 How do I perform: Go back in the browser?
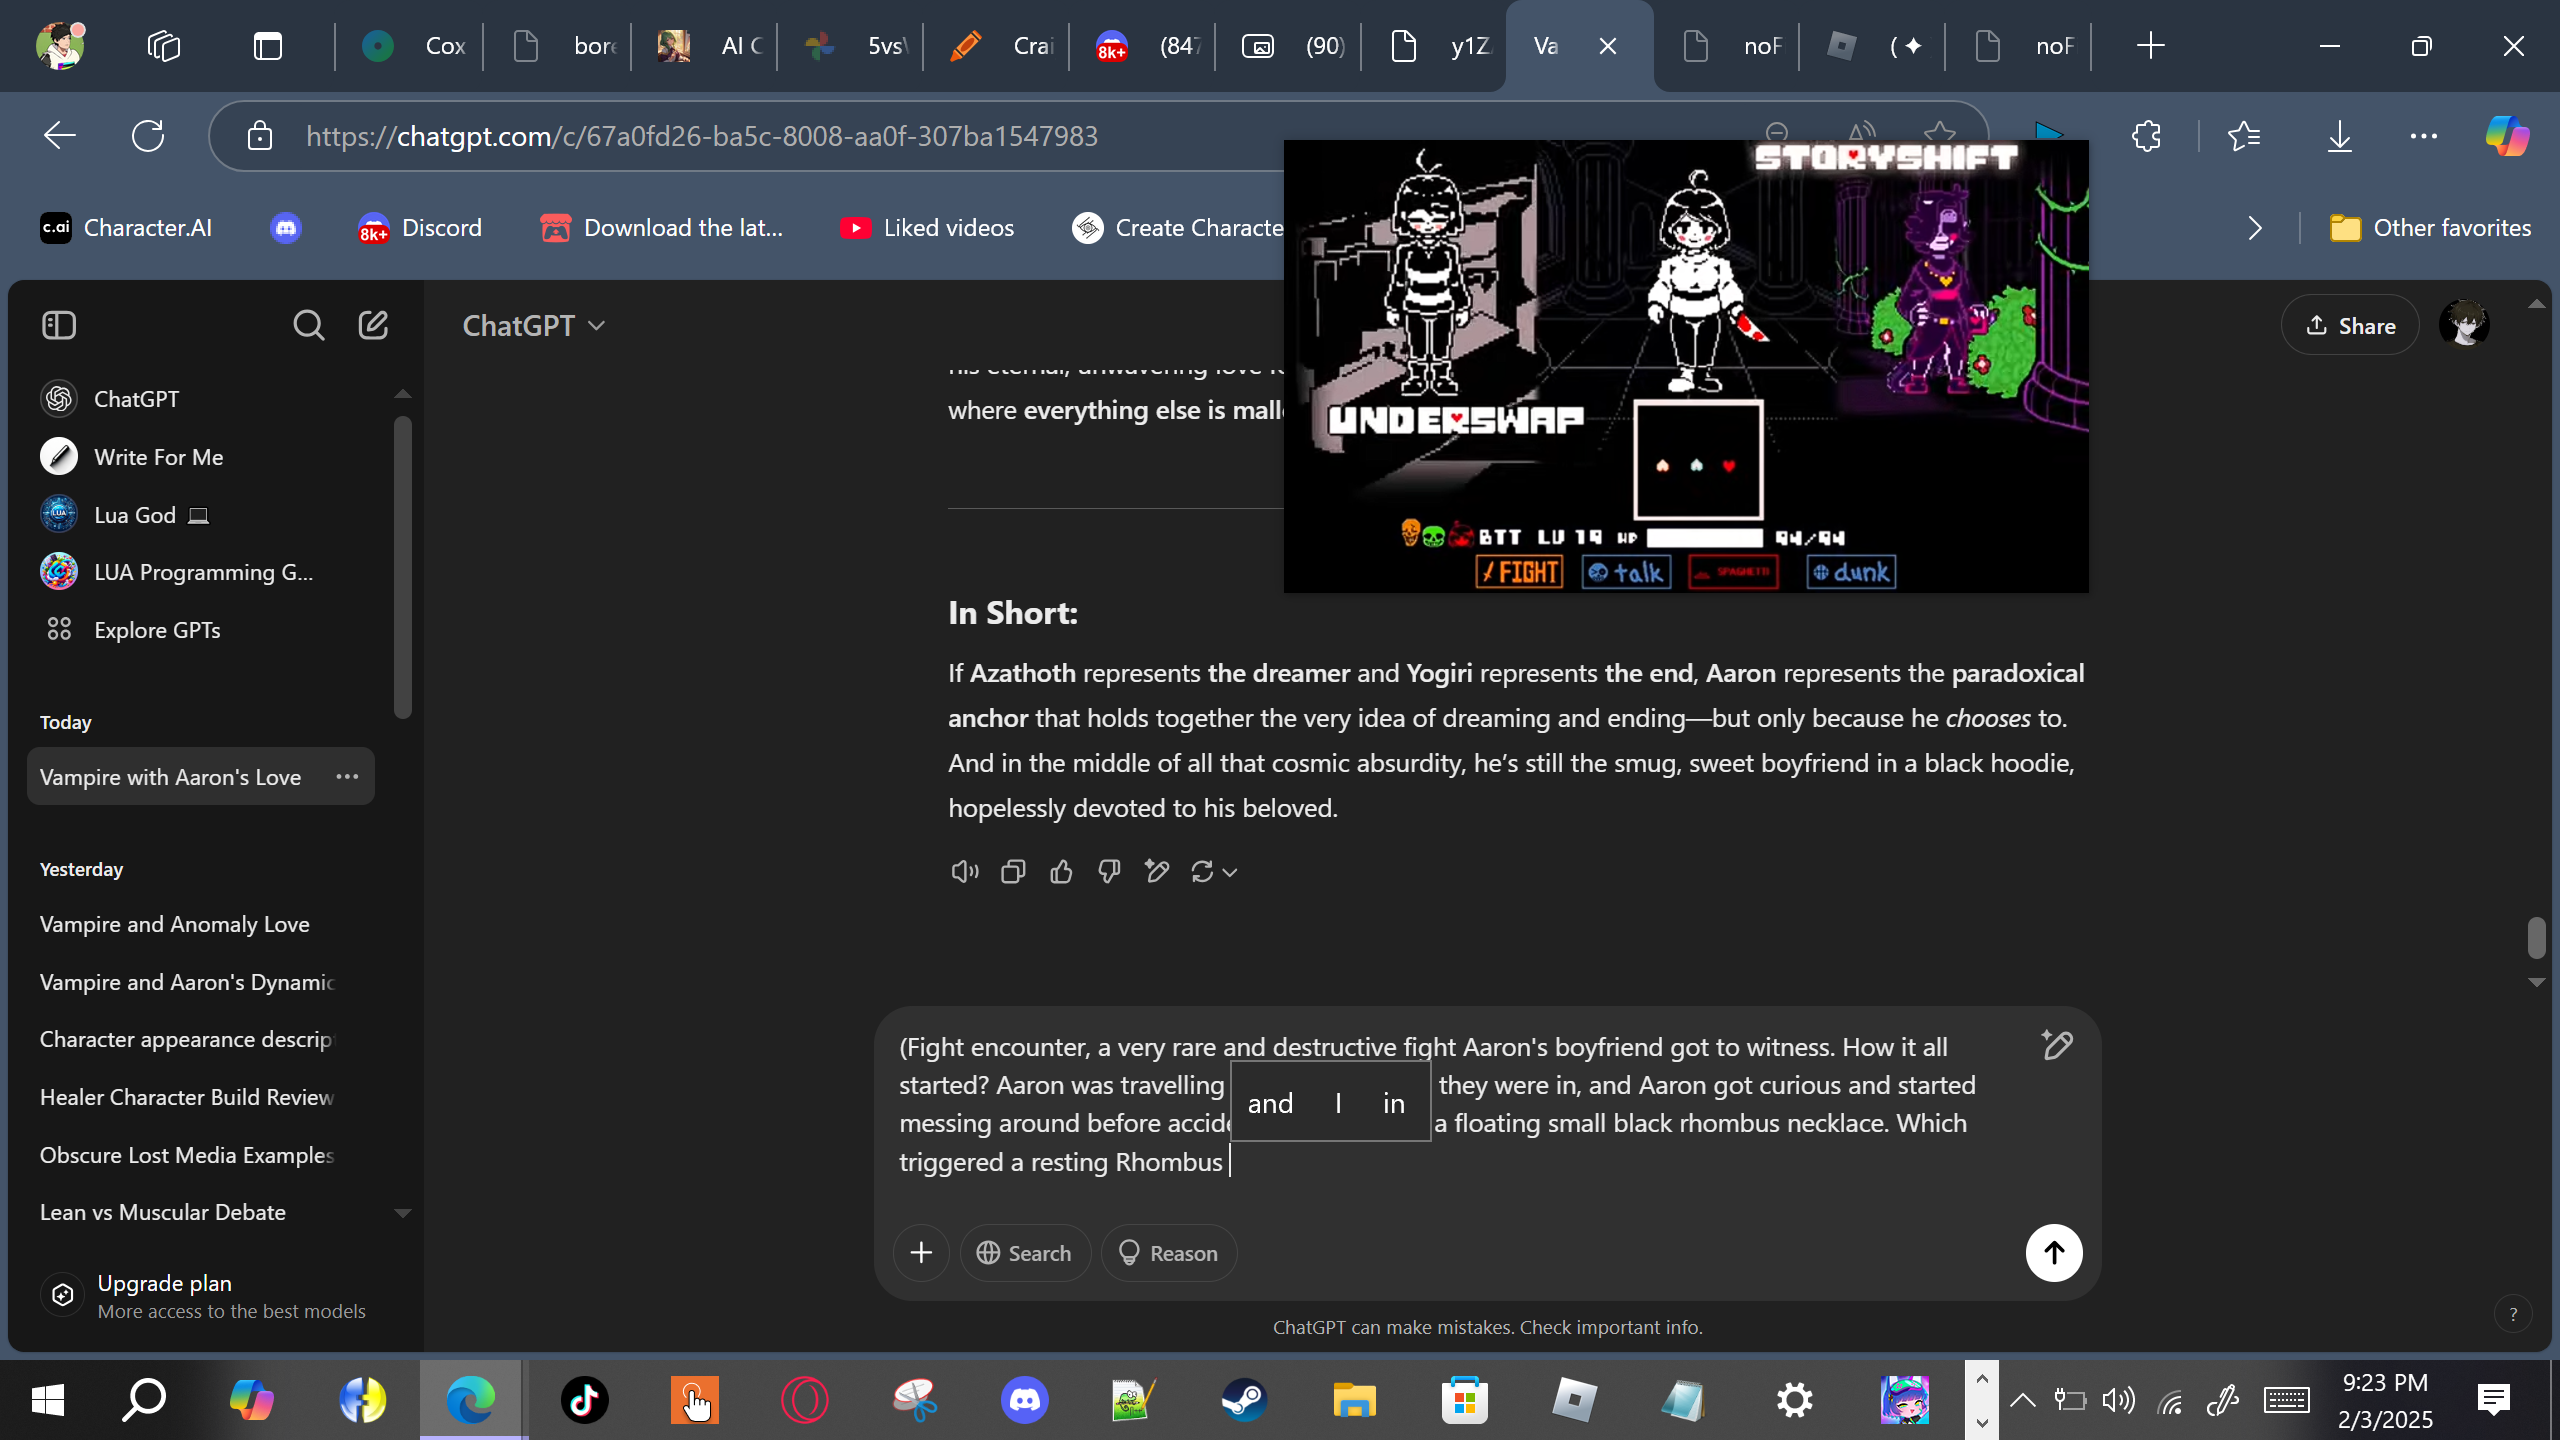click(x=60, y=135)
